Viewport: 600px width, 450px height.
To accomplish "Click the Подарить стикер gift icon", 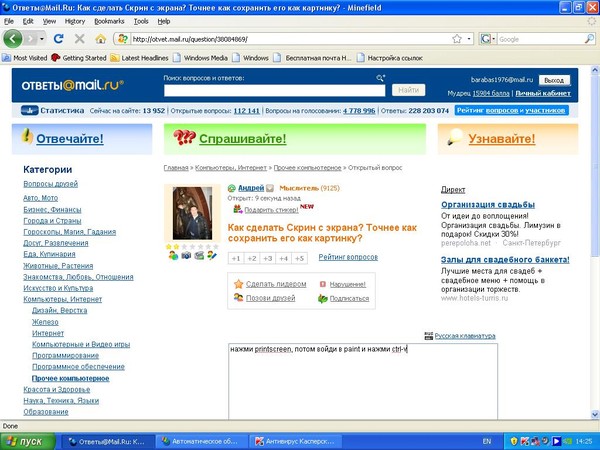I will [x=238, y=209].
